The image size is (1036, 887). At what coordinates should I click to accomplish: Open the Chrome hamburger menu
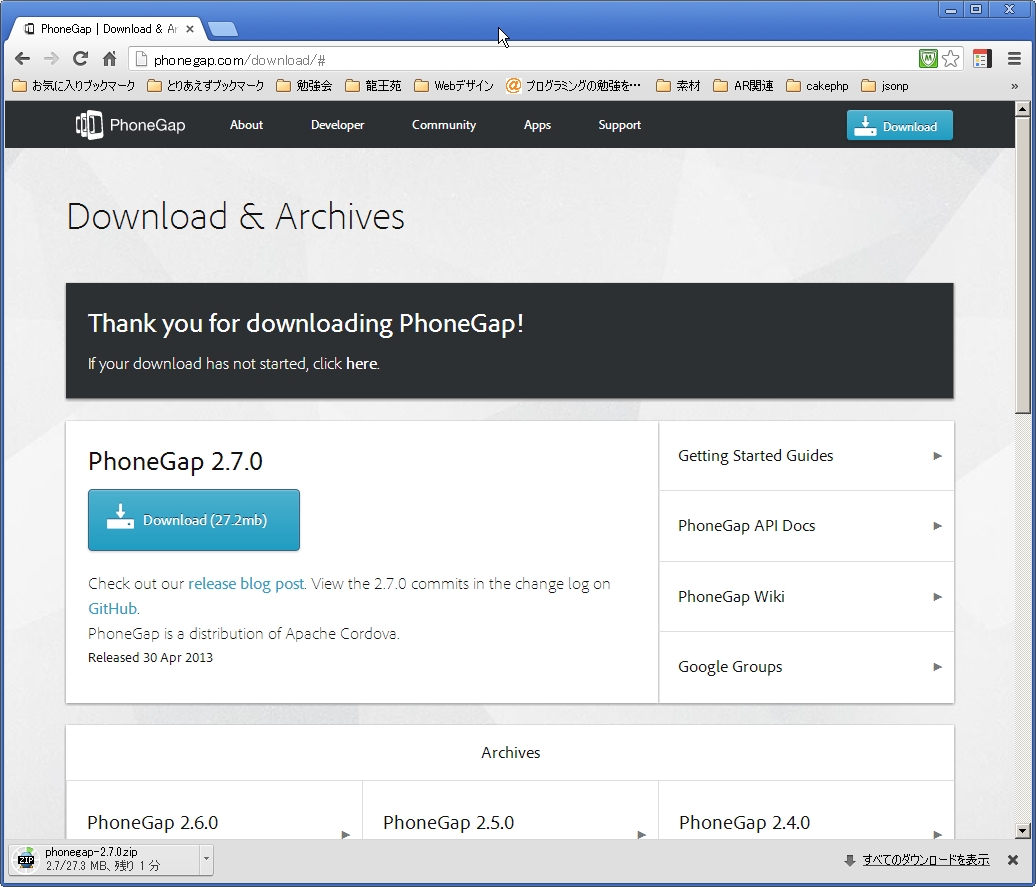click(1014, 59)
